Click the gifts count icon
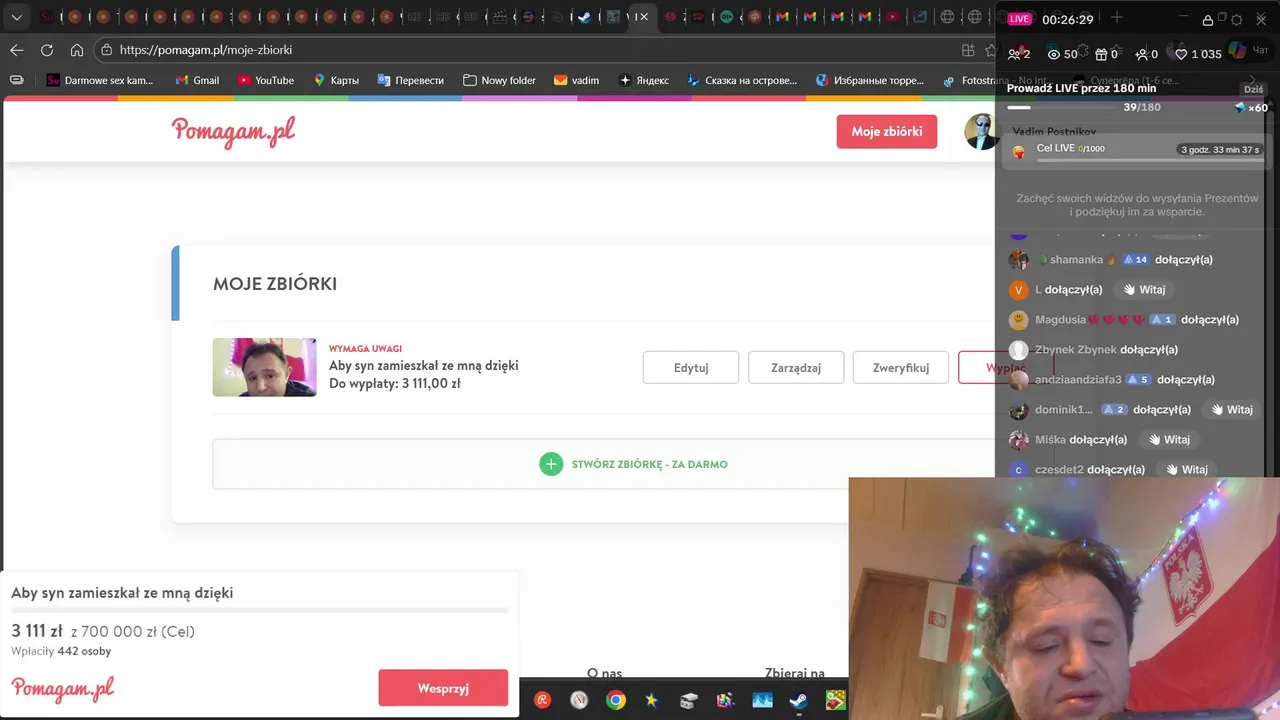This screenshot has height=720, width=1280. [1101, 54]
